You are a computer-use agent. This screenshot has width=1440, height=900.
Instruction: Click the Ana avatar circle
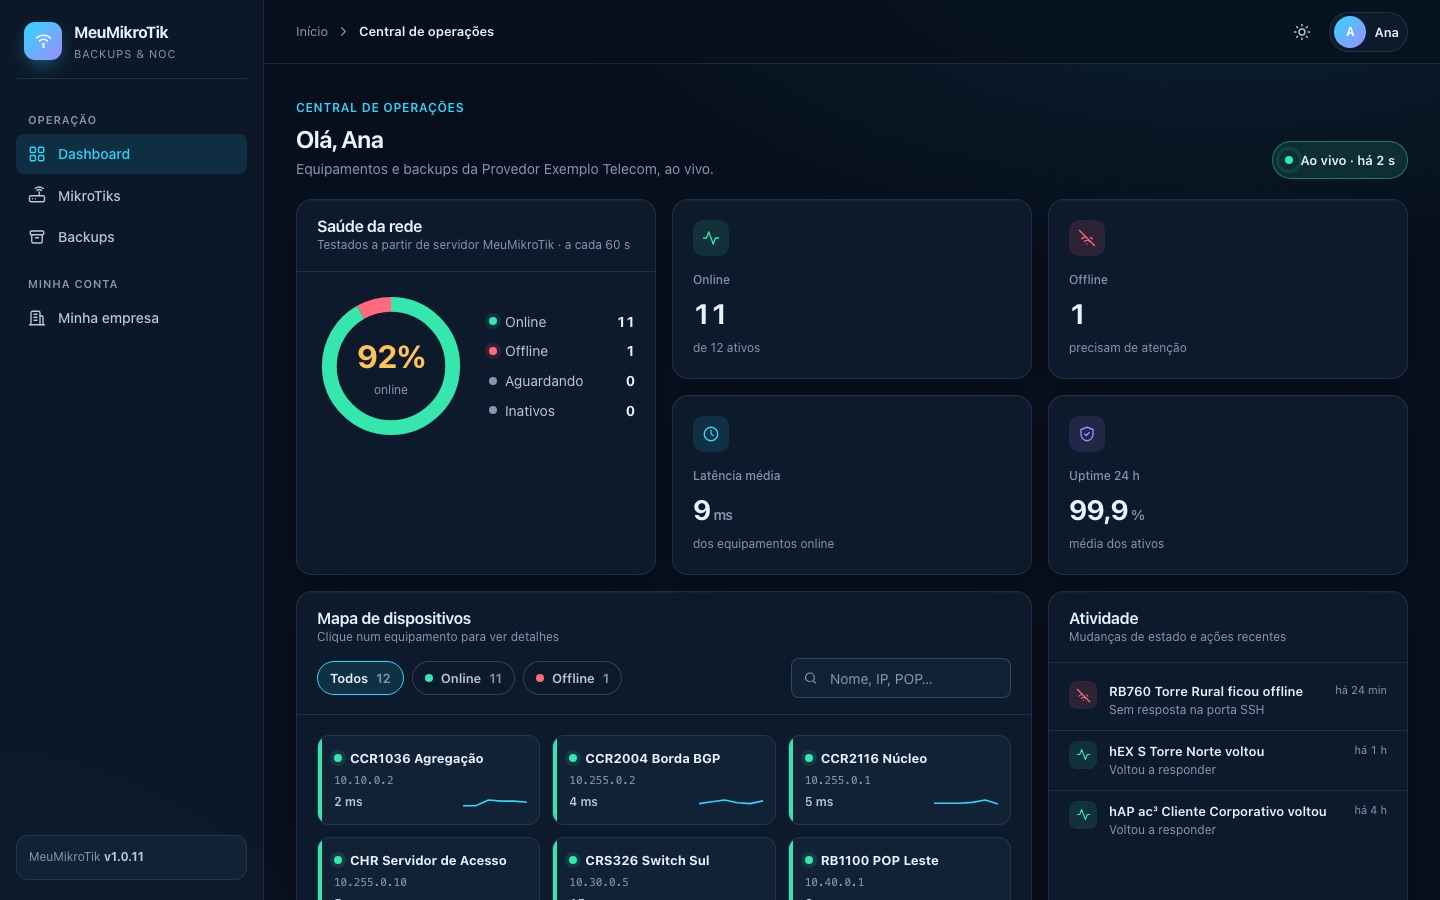(1350, 32)
